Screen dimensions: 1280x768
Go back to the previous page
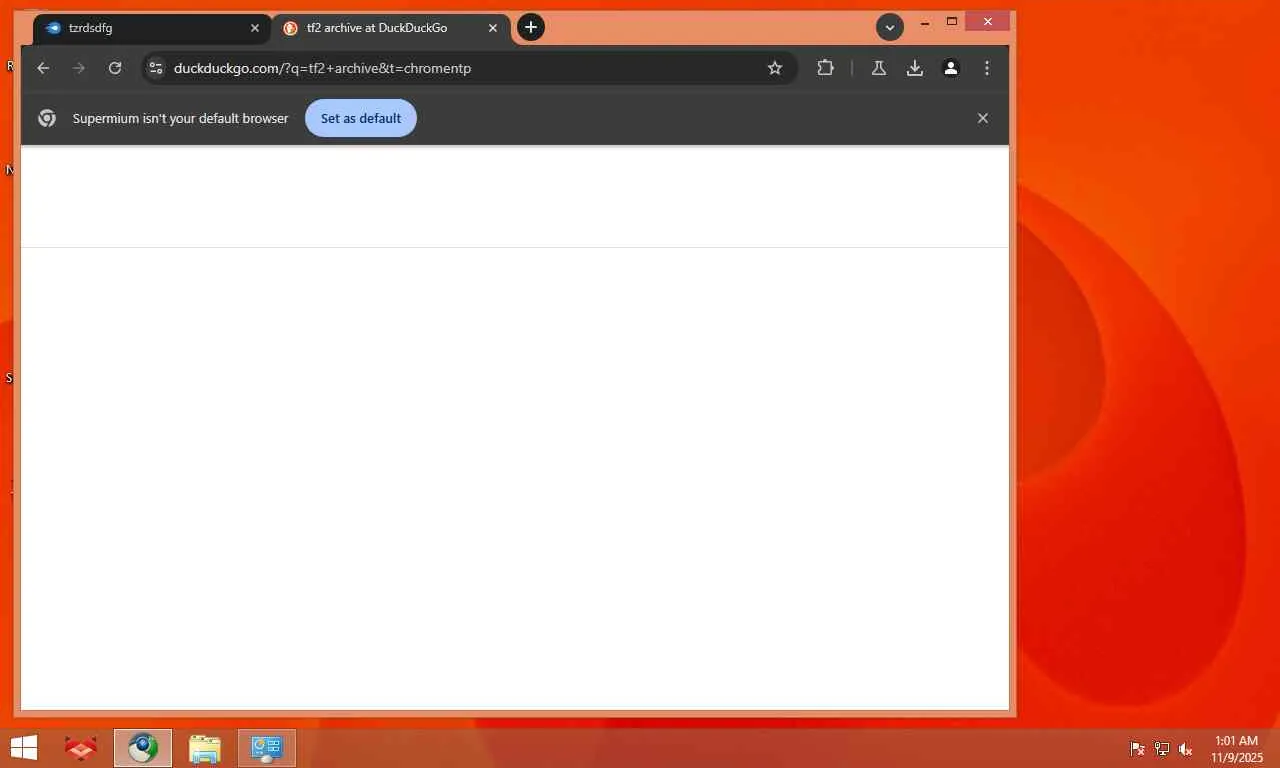pyautogui.click(x=43, y=68)
